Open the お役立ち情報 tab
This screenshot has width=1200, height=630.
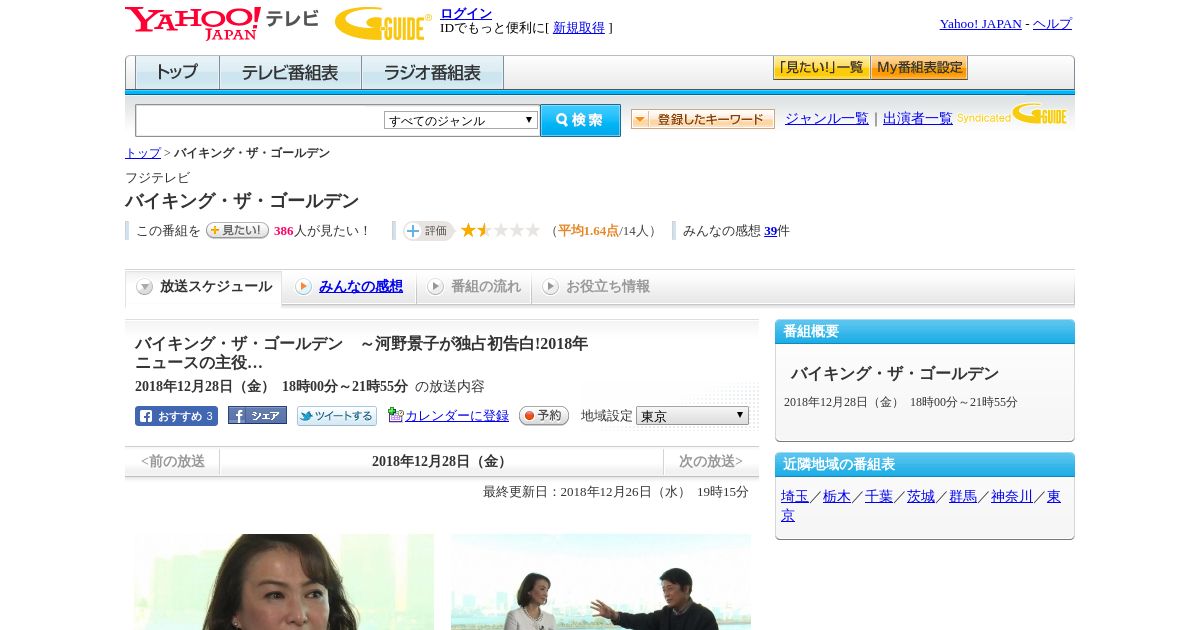click(x=596, y=287)
